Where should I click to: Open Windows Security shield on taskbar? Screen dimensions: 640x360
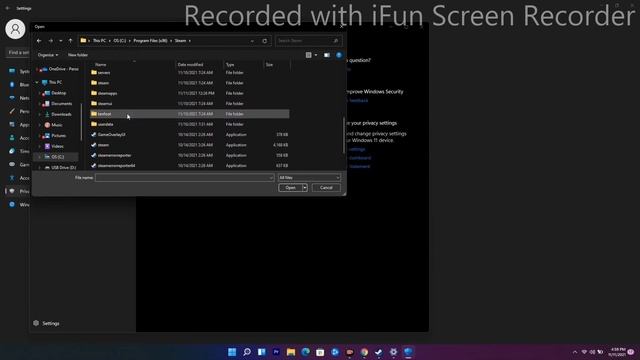(408, 352)
